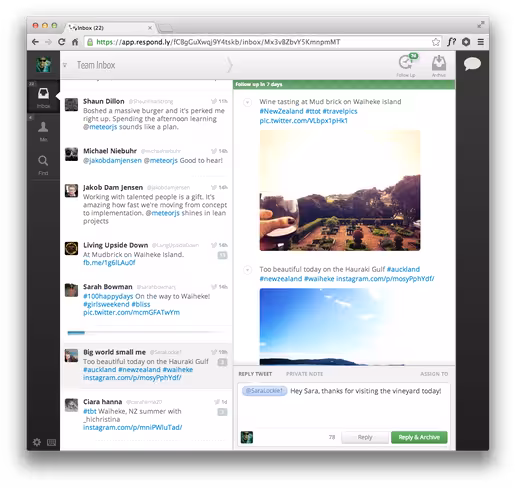
Task: Open the @meteorjs mention in Shaun Dillon's tweet
Action: (x=100, y=127)
